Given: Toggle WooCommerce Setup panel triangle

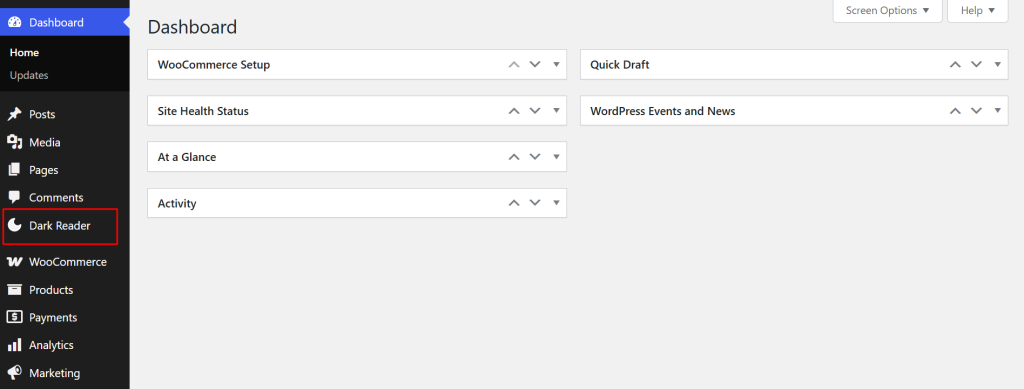Looking at the screenshot, I should (x=556, y=65).
